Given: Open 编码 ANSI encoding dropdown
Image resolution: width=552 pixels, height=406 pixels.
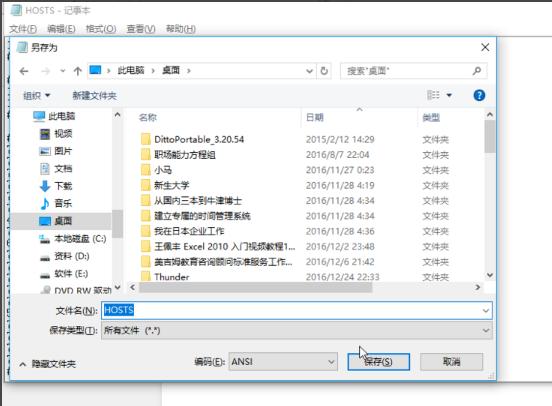Looking at the screenshot, I should coord(283,362).
